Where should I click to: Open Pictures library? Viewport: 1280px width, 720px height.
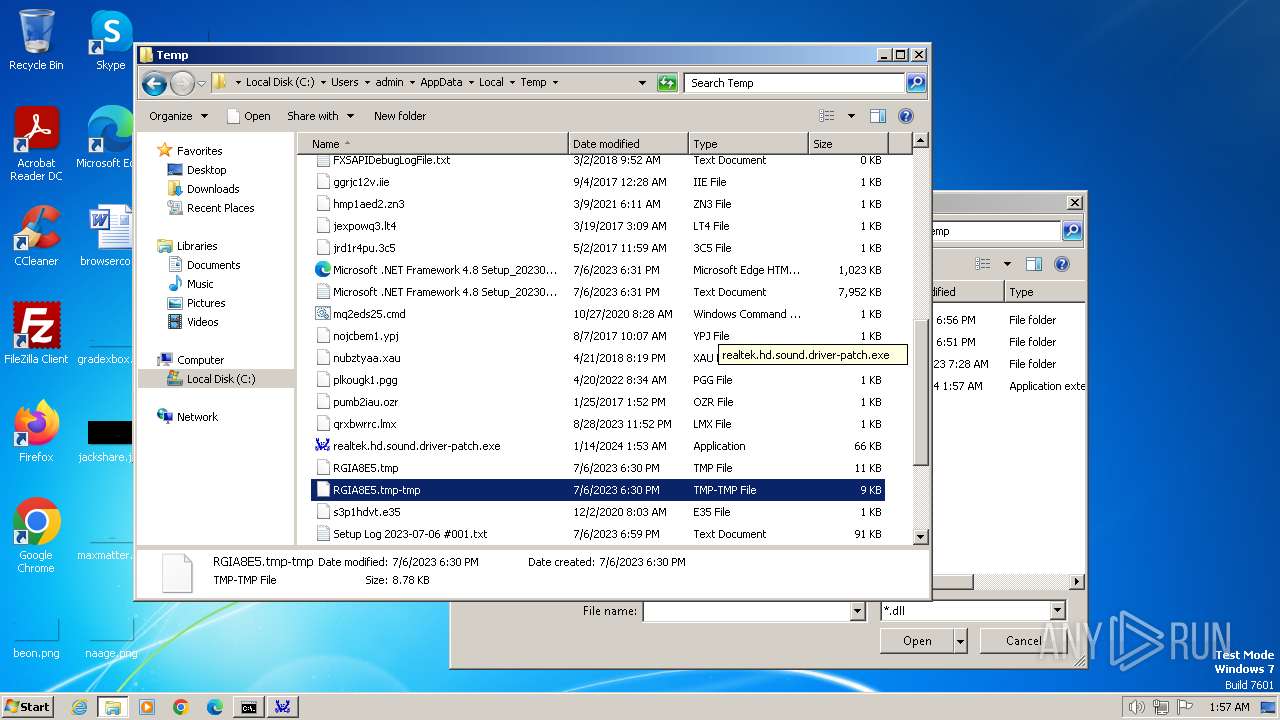pyautogui.click(x=205, y=303)
